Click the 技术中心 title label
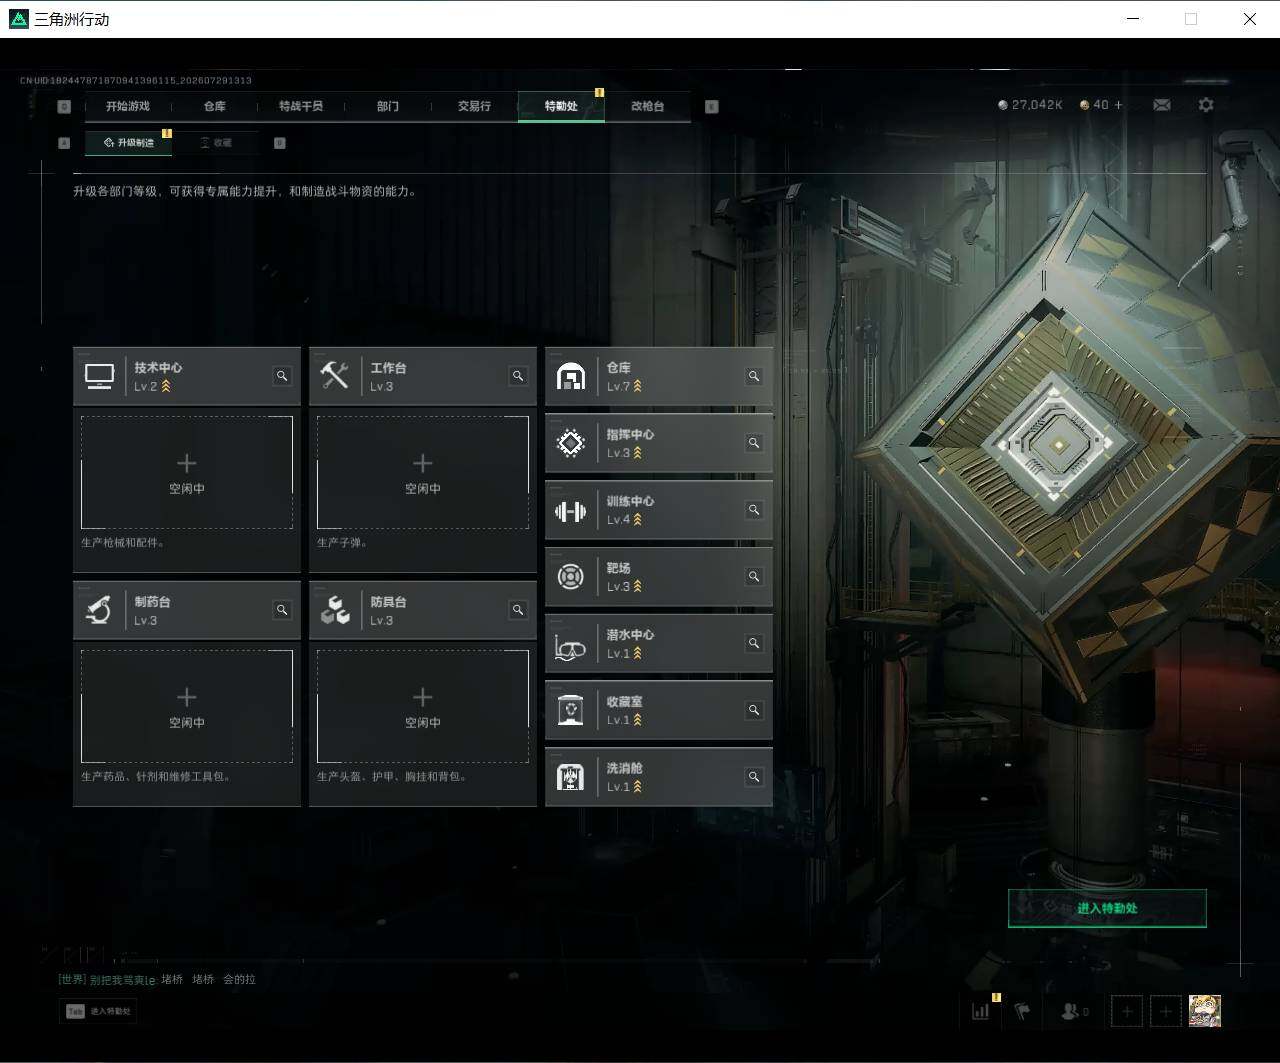Viewport: 1280px width, 1063px height. (158, 368)
